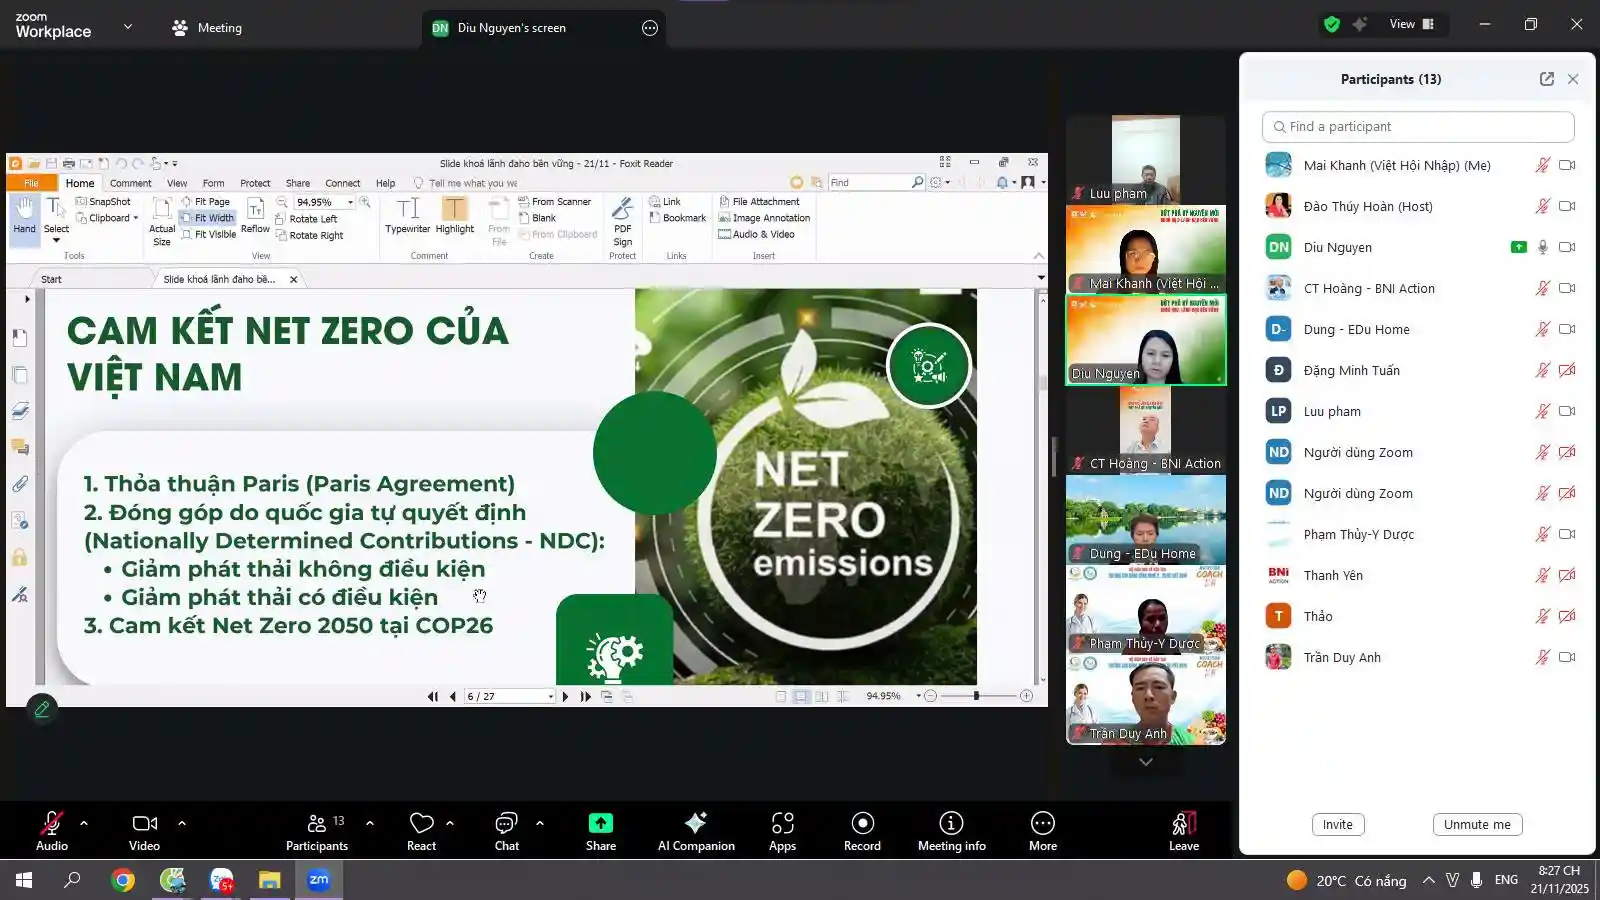Click the Find a participant search field

point(1418,127)
